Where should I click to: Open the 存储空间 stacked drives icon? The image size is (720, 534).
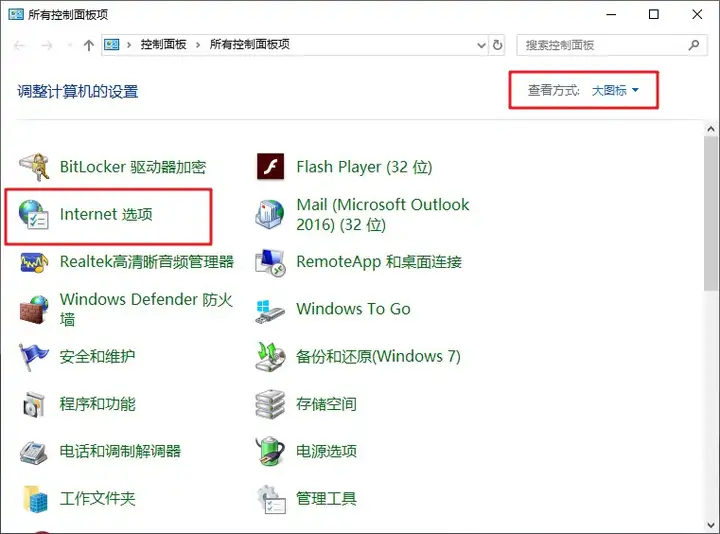270,405
